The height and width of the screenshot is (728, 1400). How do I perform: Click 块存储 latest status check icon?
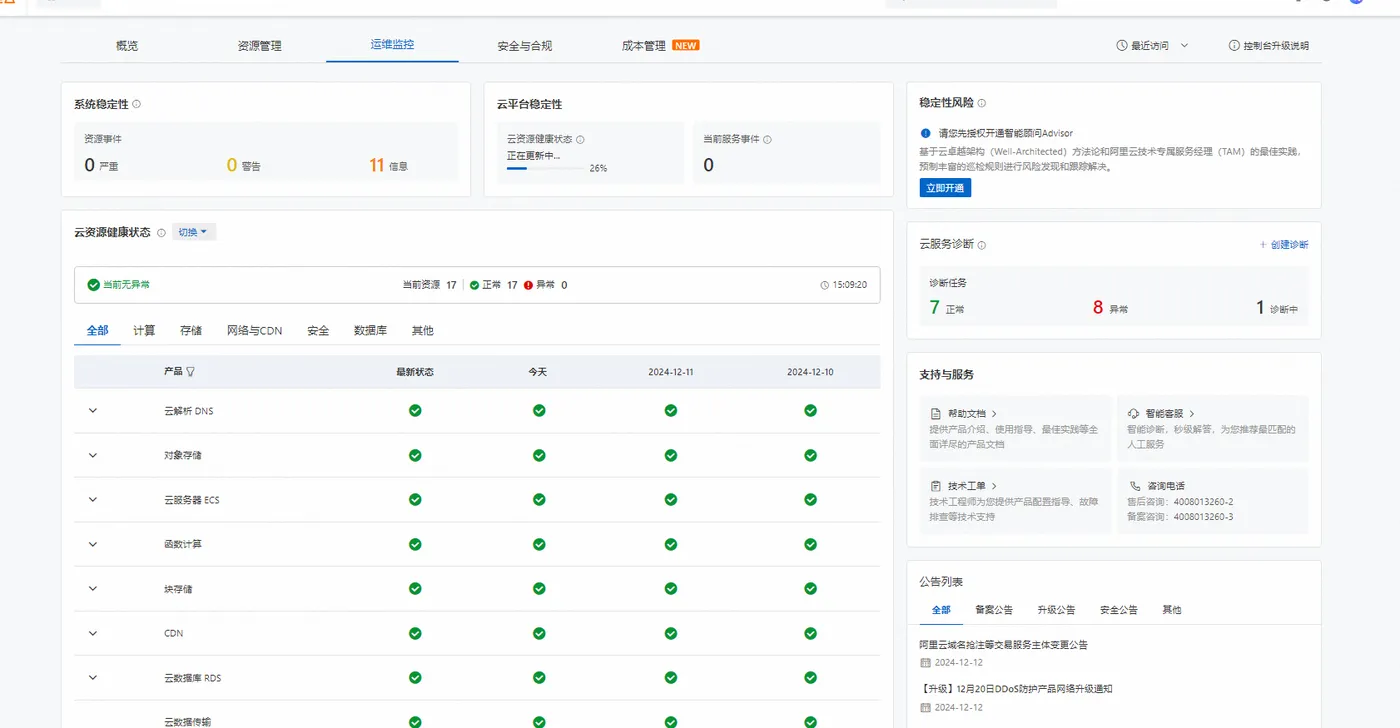point(415,589)
